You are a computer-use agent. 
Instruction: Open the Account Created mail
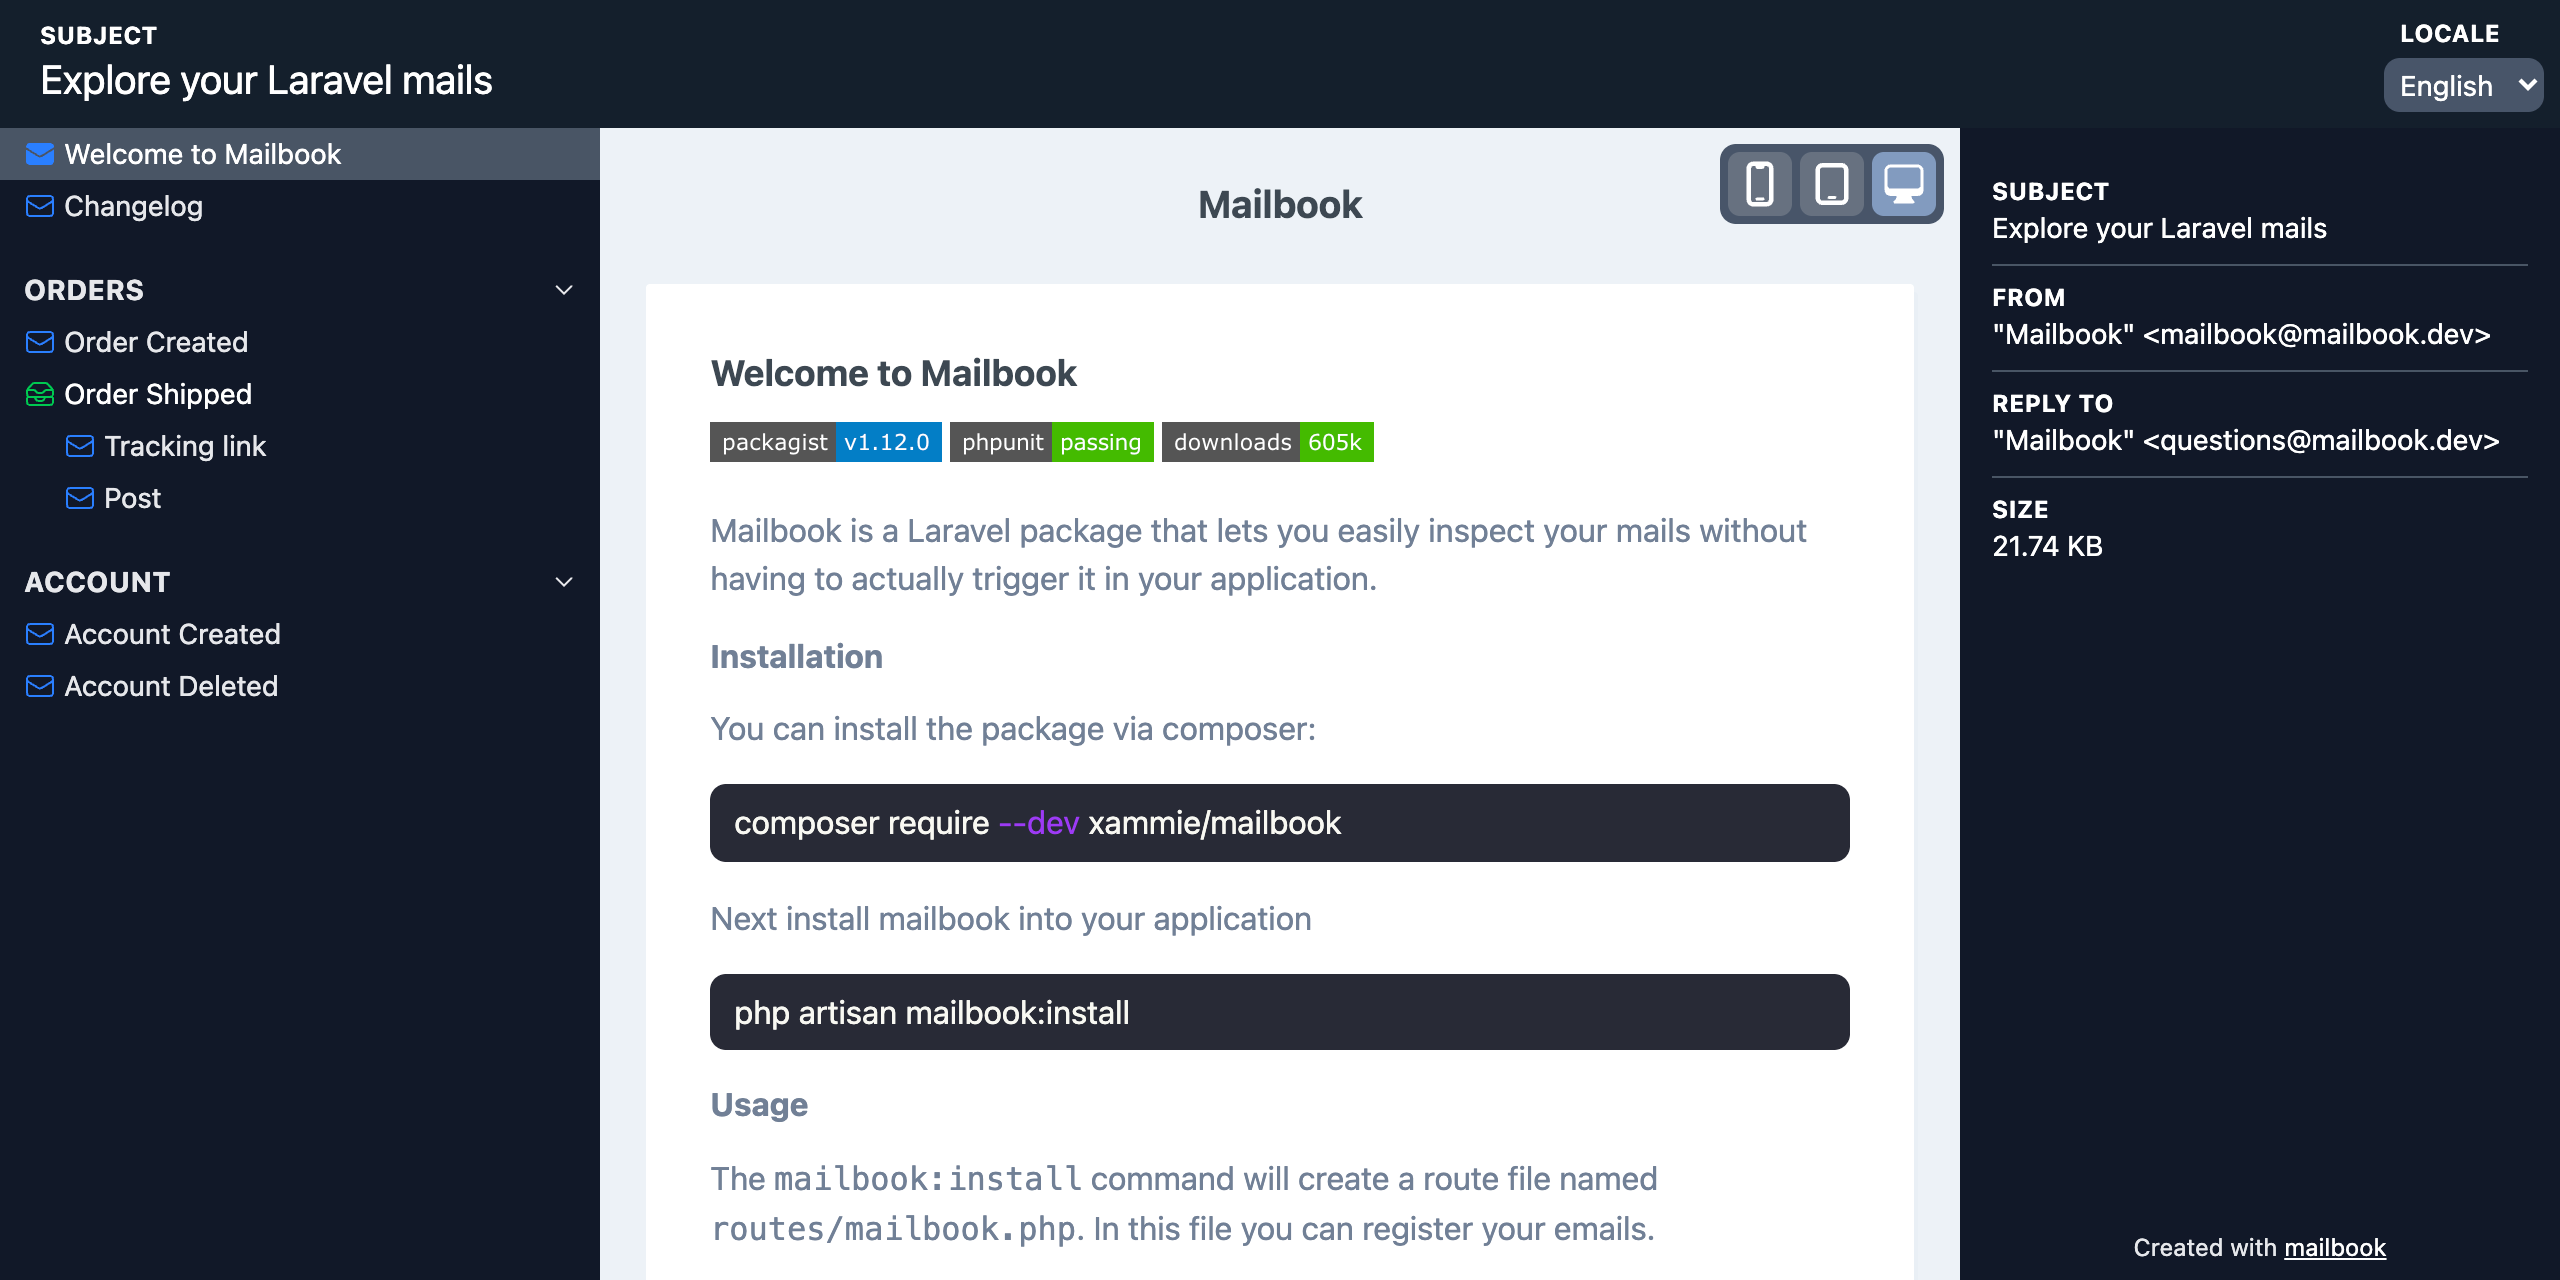coord(172,634)
